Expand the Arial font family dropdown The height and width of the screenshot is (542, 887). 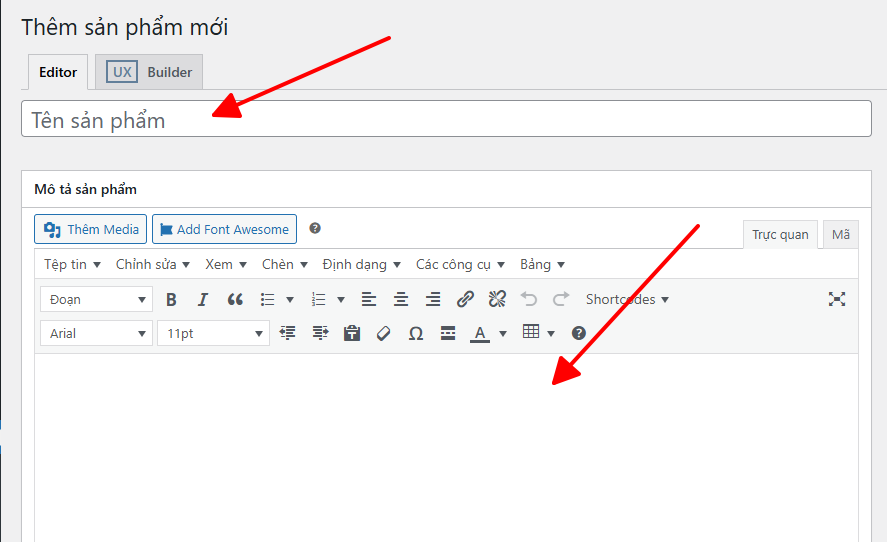pos(96,333)
